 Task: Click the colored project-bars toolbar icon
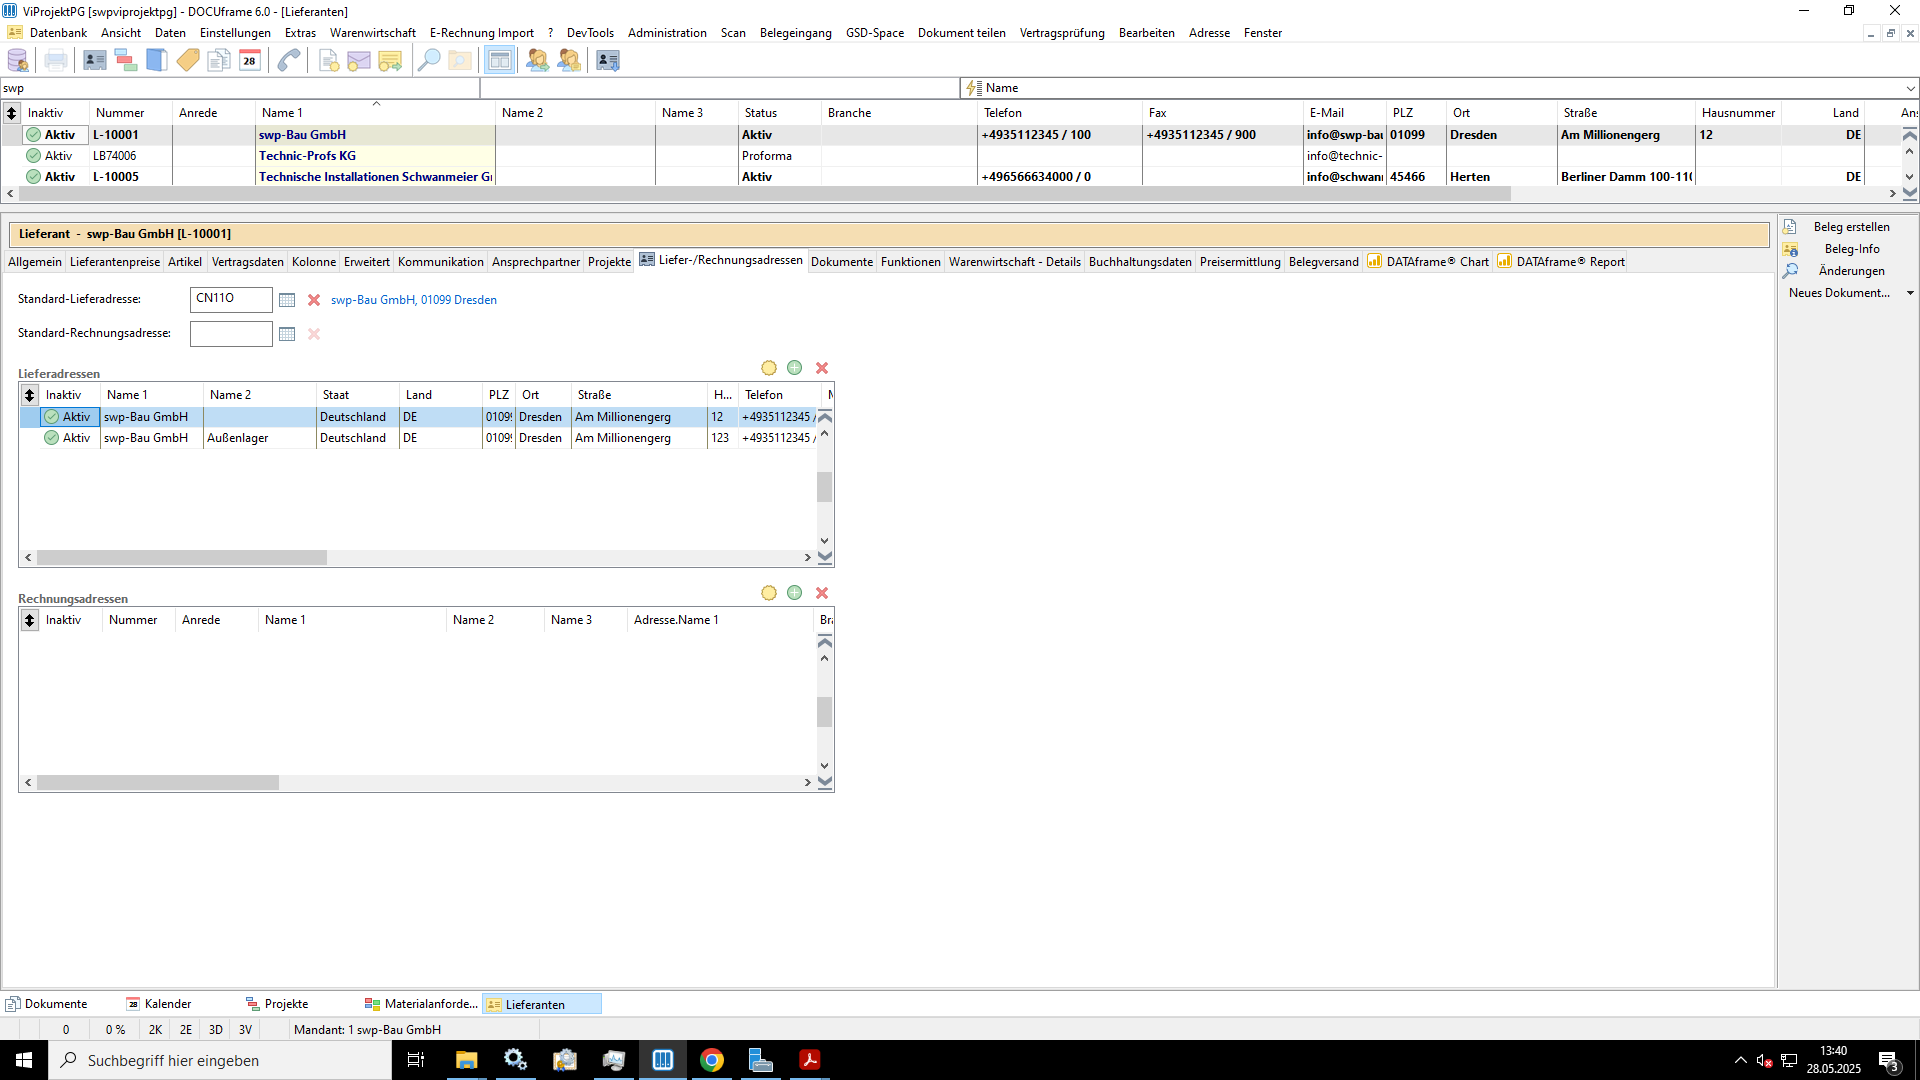pos(126,60)
